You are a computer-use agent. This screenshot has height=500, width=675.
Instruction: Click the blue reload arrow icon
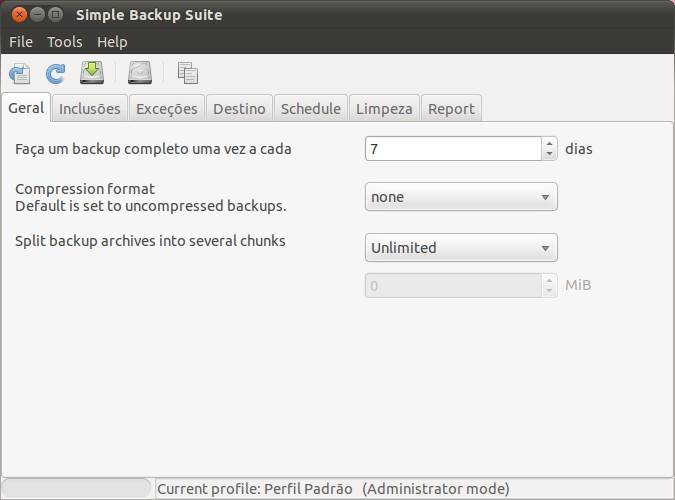[56, 74]
